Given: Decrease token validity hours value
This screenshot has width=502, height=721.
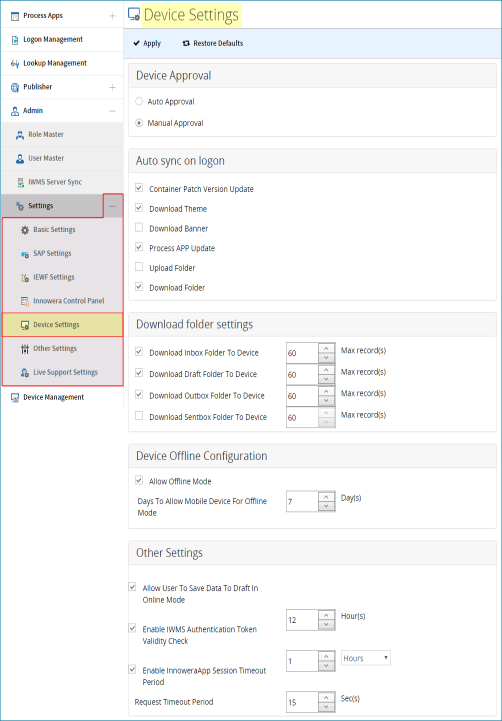Looking at the screenshot, I should point(326,625).
